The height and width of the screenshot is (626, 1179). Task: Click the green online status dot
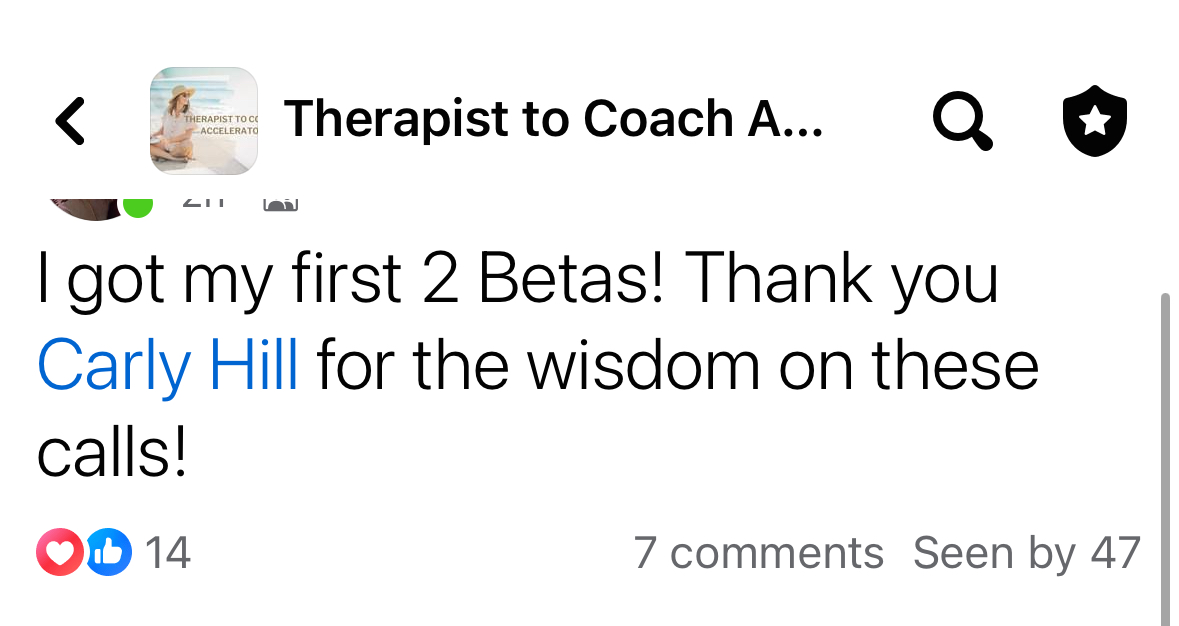tap(137, 203)
